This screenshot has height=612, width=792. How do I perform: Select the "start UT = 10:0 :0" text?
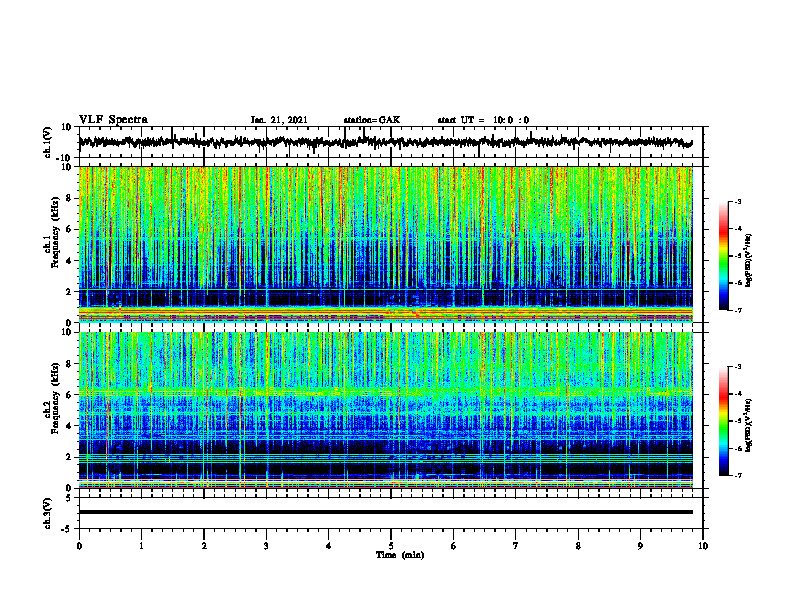[483, 120]
